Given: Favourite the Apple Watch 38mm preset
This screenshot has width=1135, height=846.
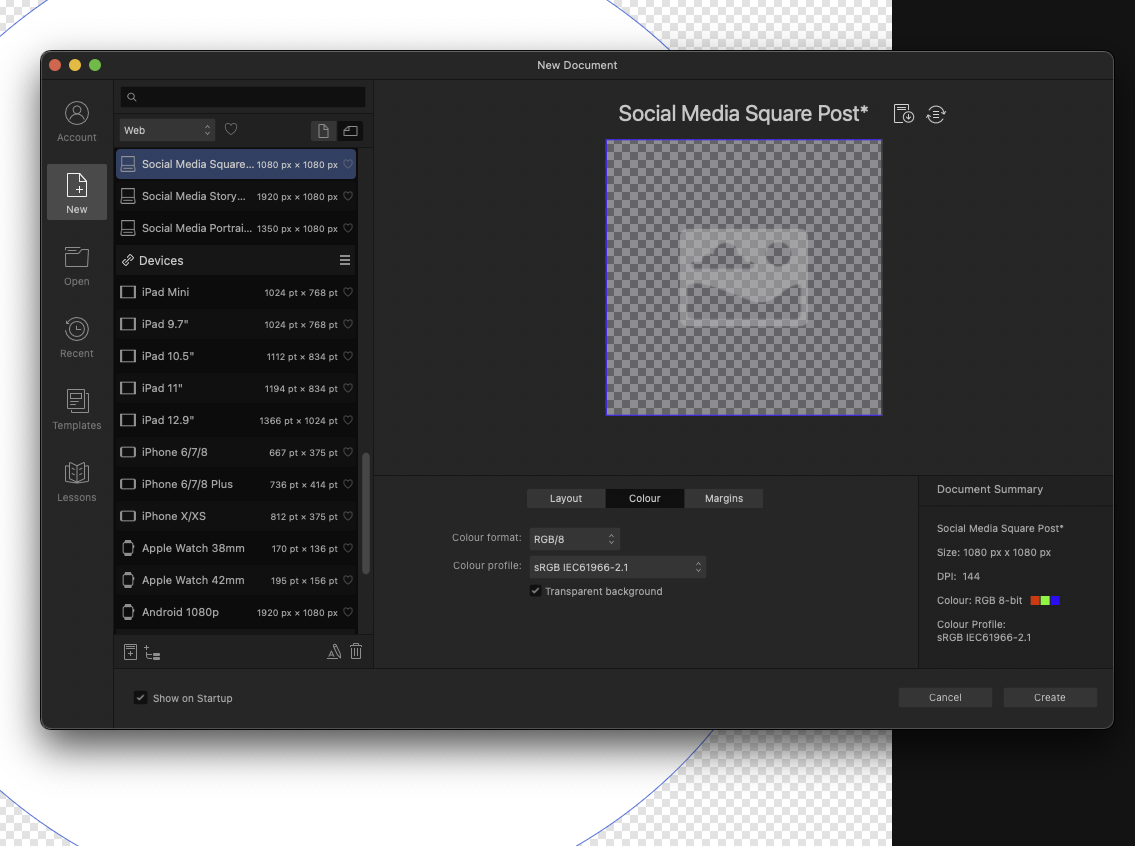Looking at the screenshot, I should 348,548.
